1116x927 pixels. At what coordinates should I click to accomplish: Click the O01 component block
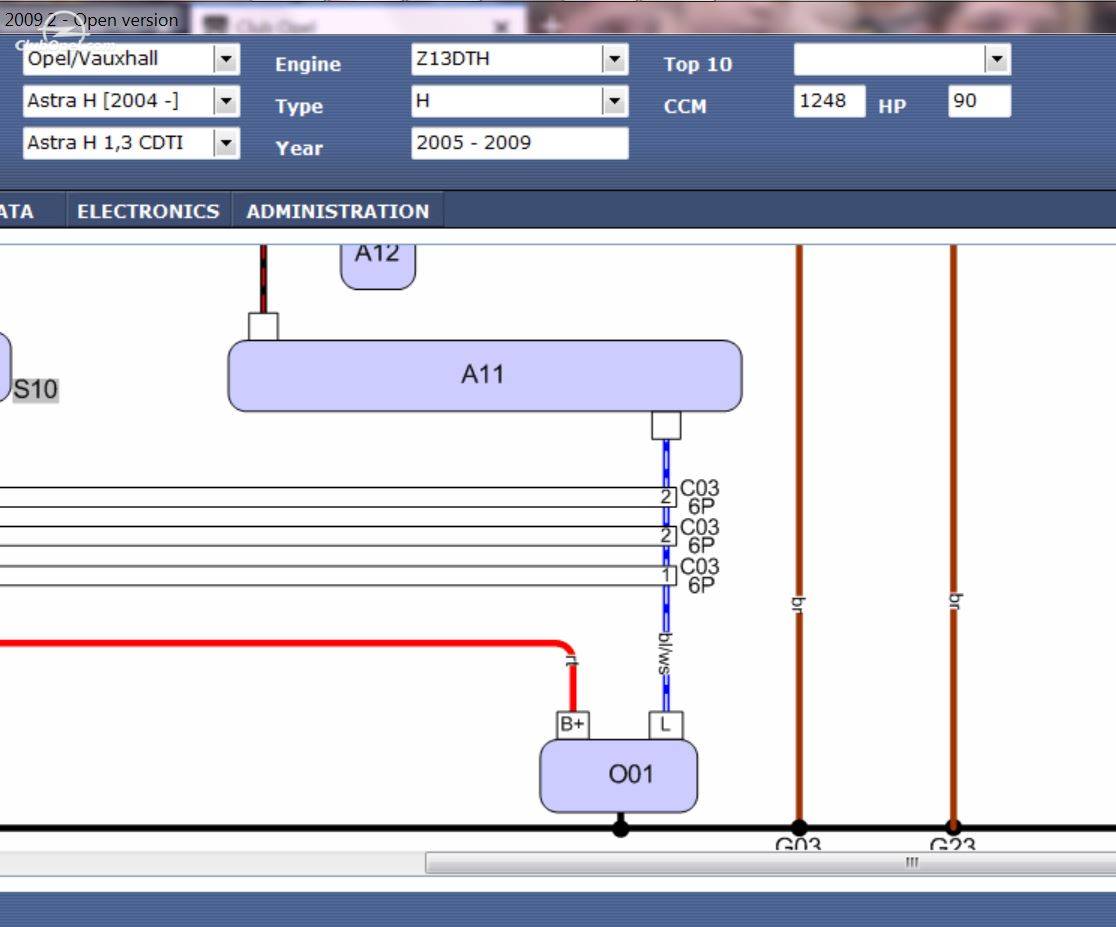click(618, 775)
